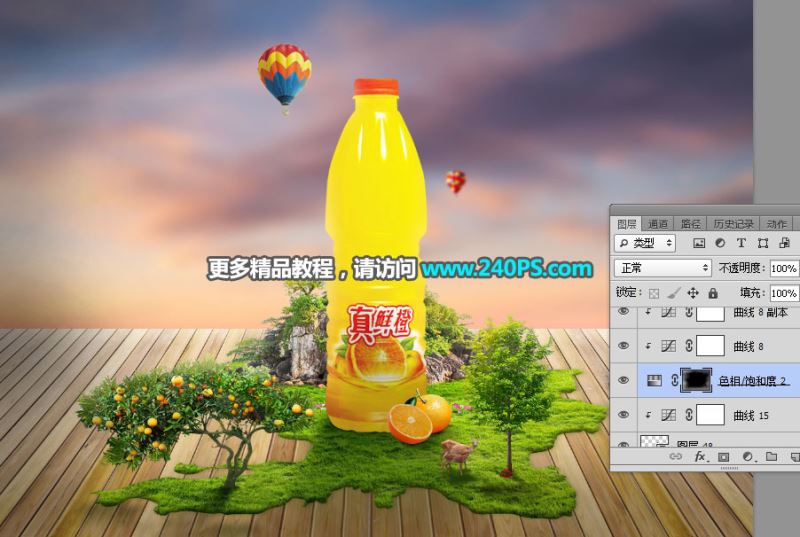Click the 填充 100% field
800x537 pixels.
785,293
